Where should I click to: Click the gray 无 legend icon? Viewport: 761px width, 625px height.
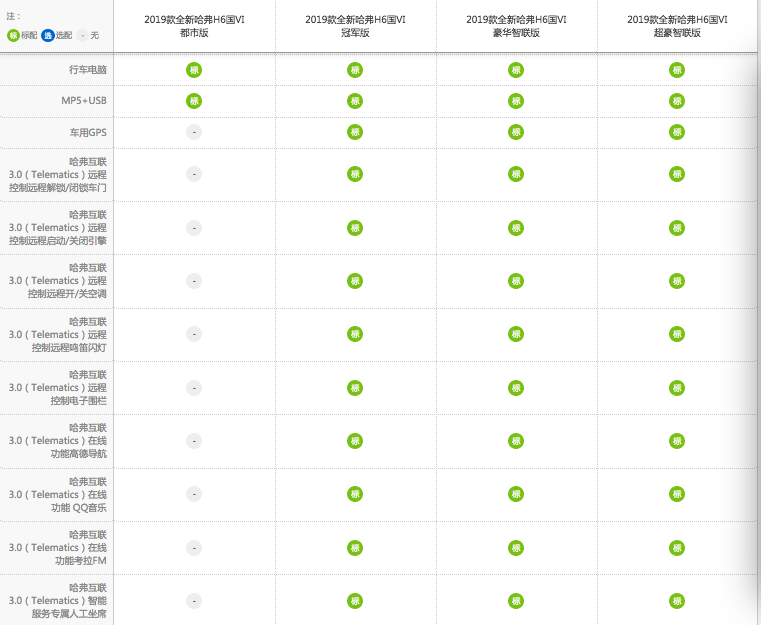coord(83,35)
